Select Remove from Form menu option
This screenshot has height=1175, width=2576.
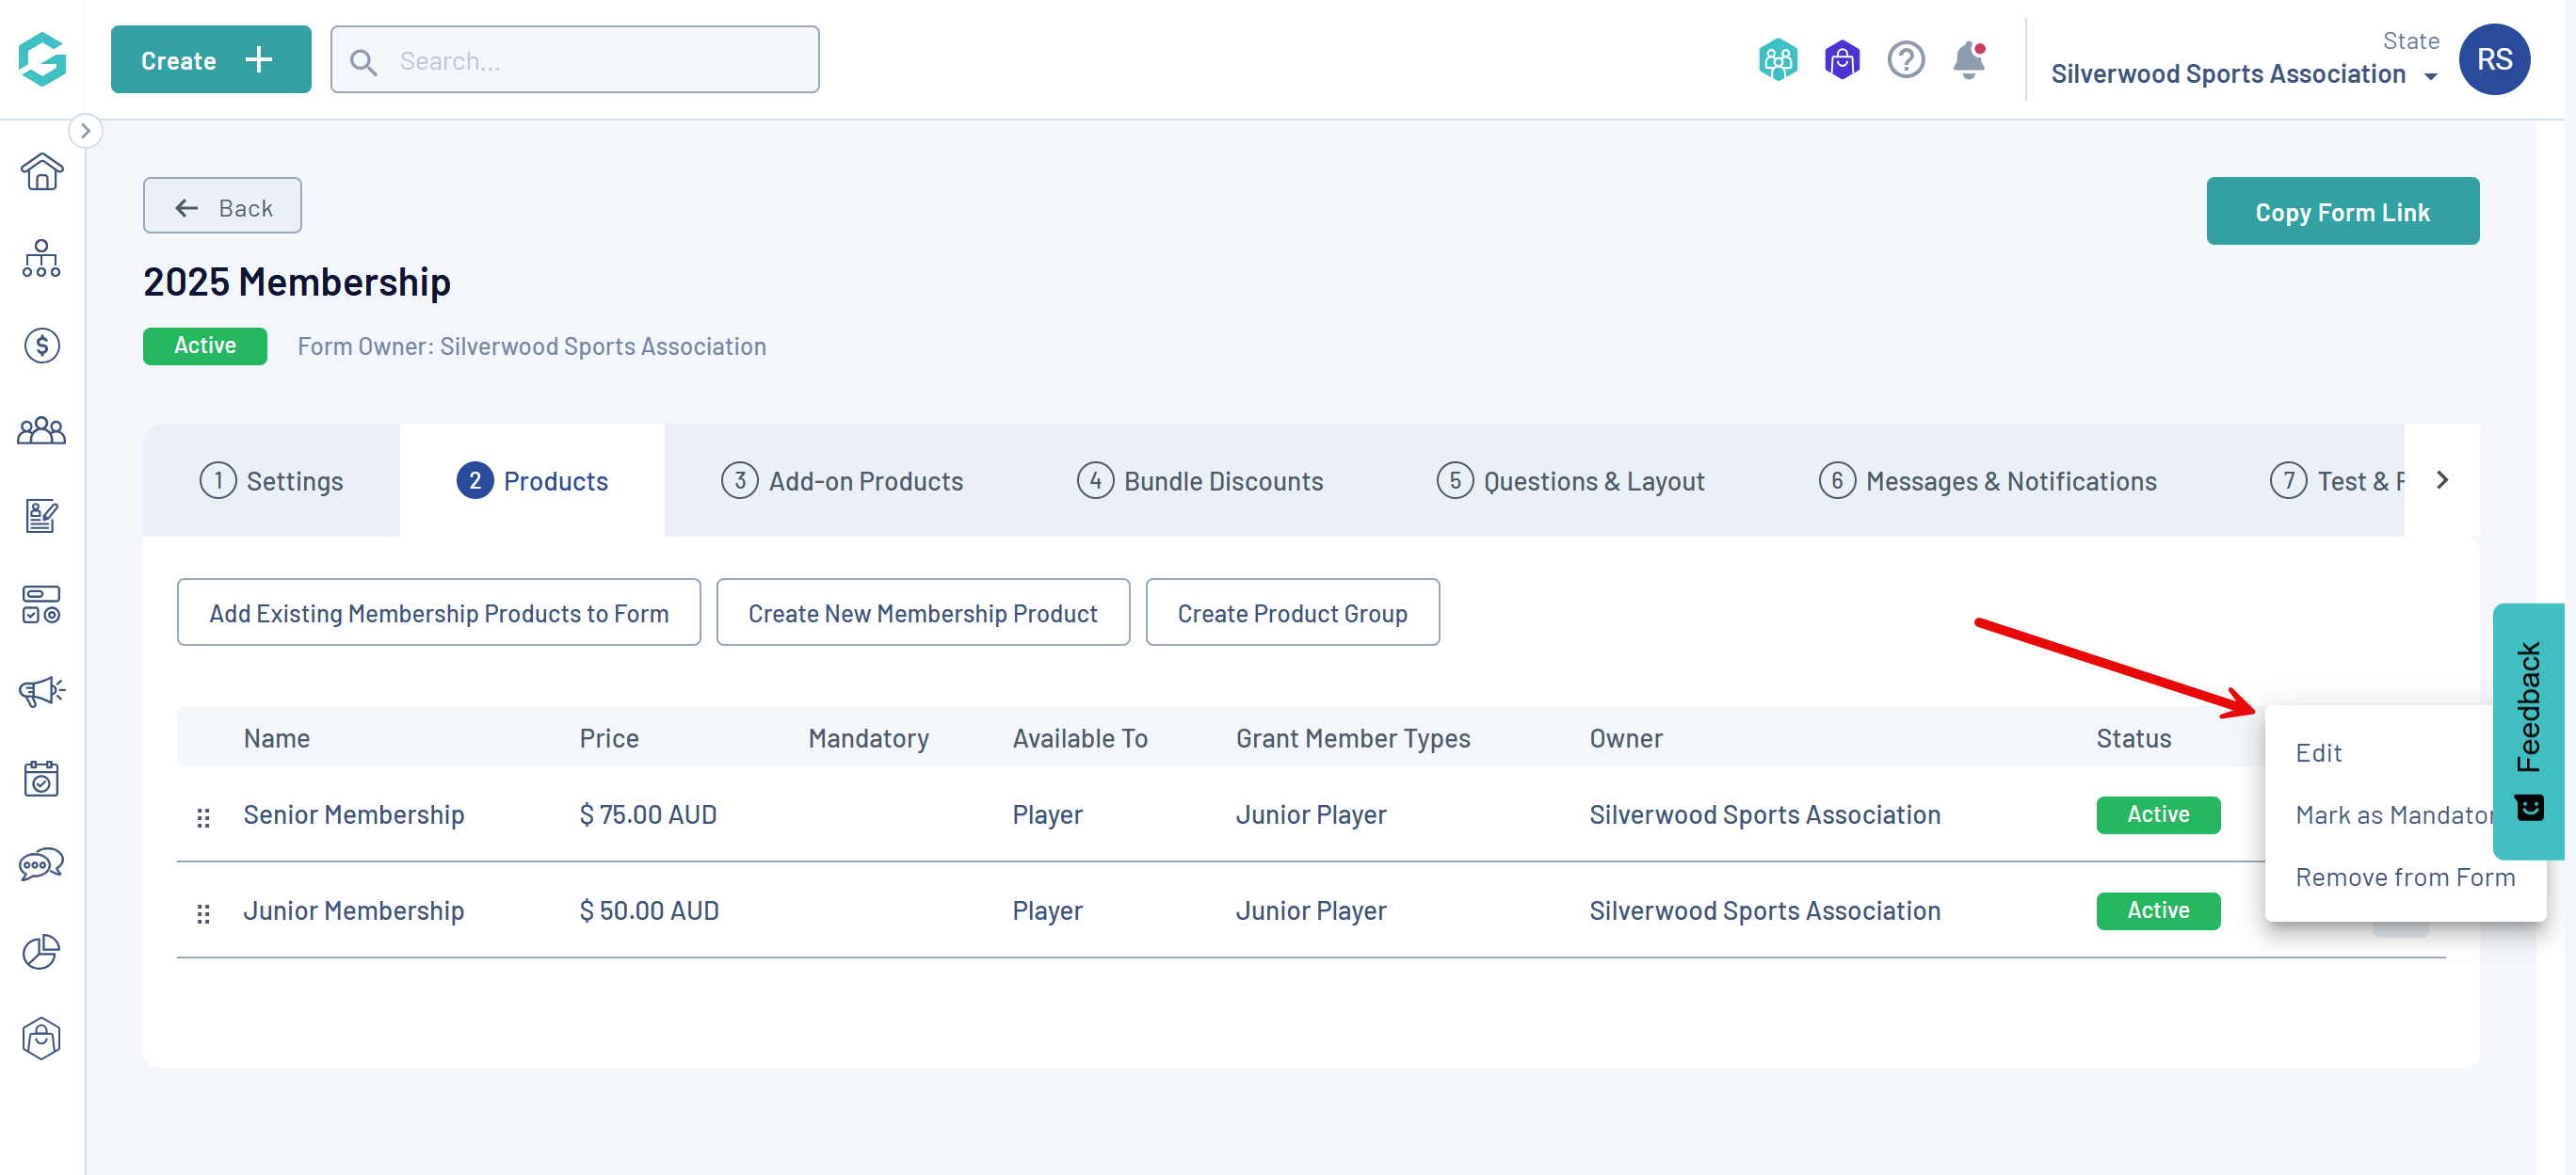(x=2404, y=877)
